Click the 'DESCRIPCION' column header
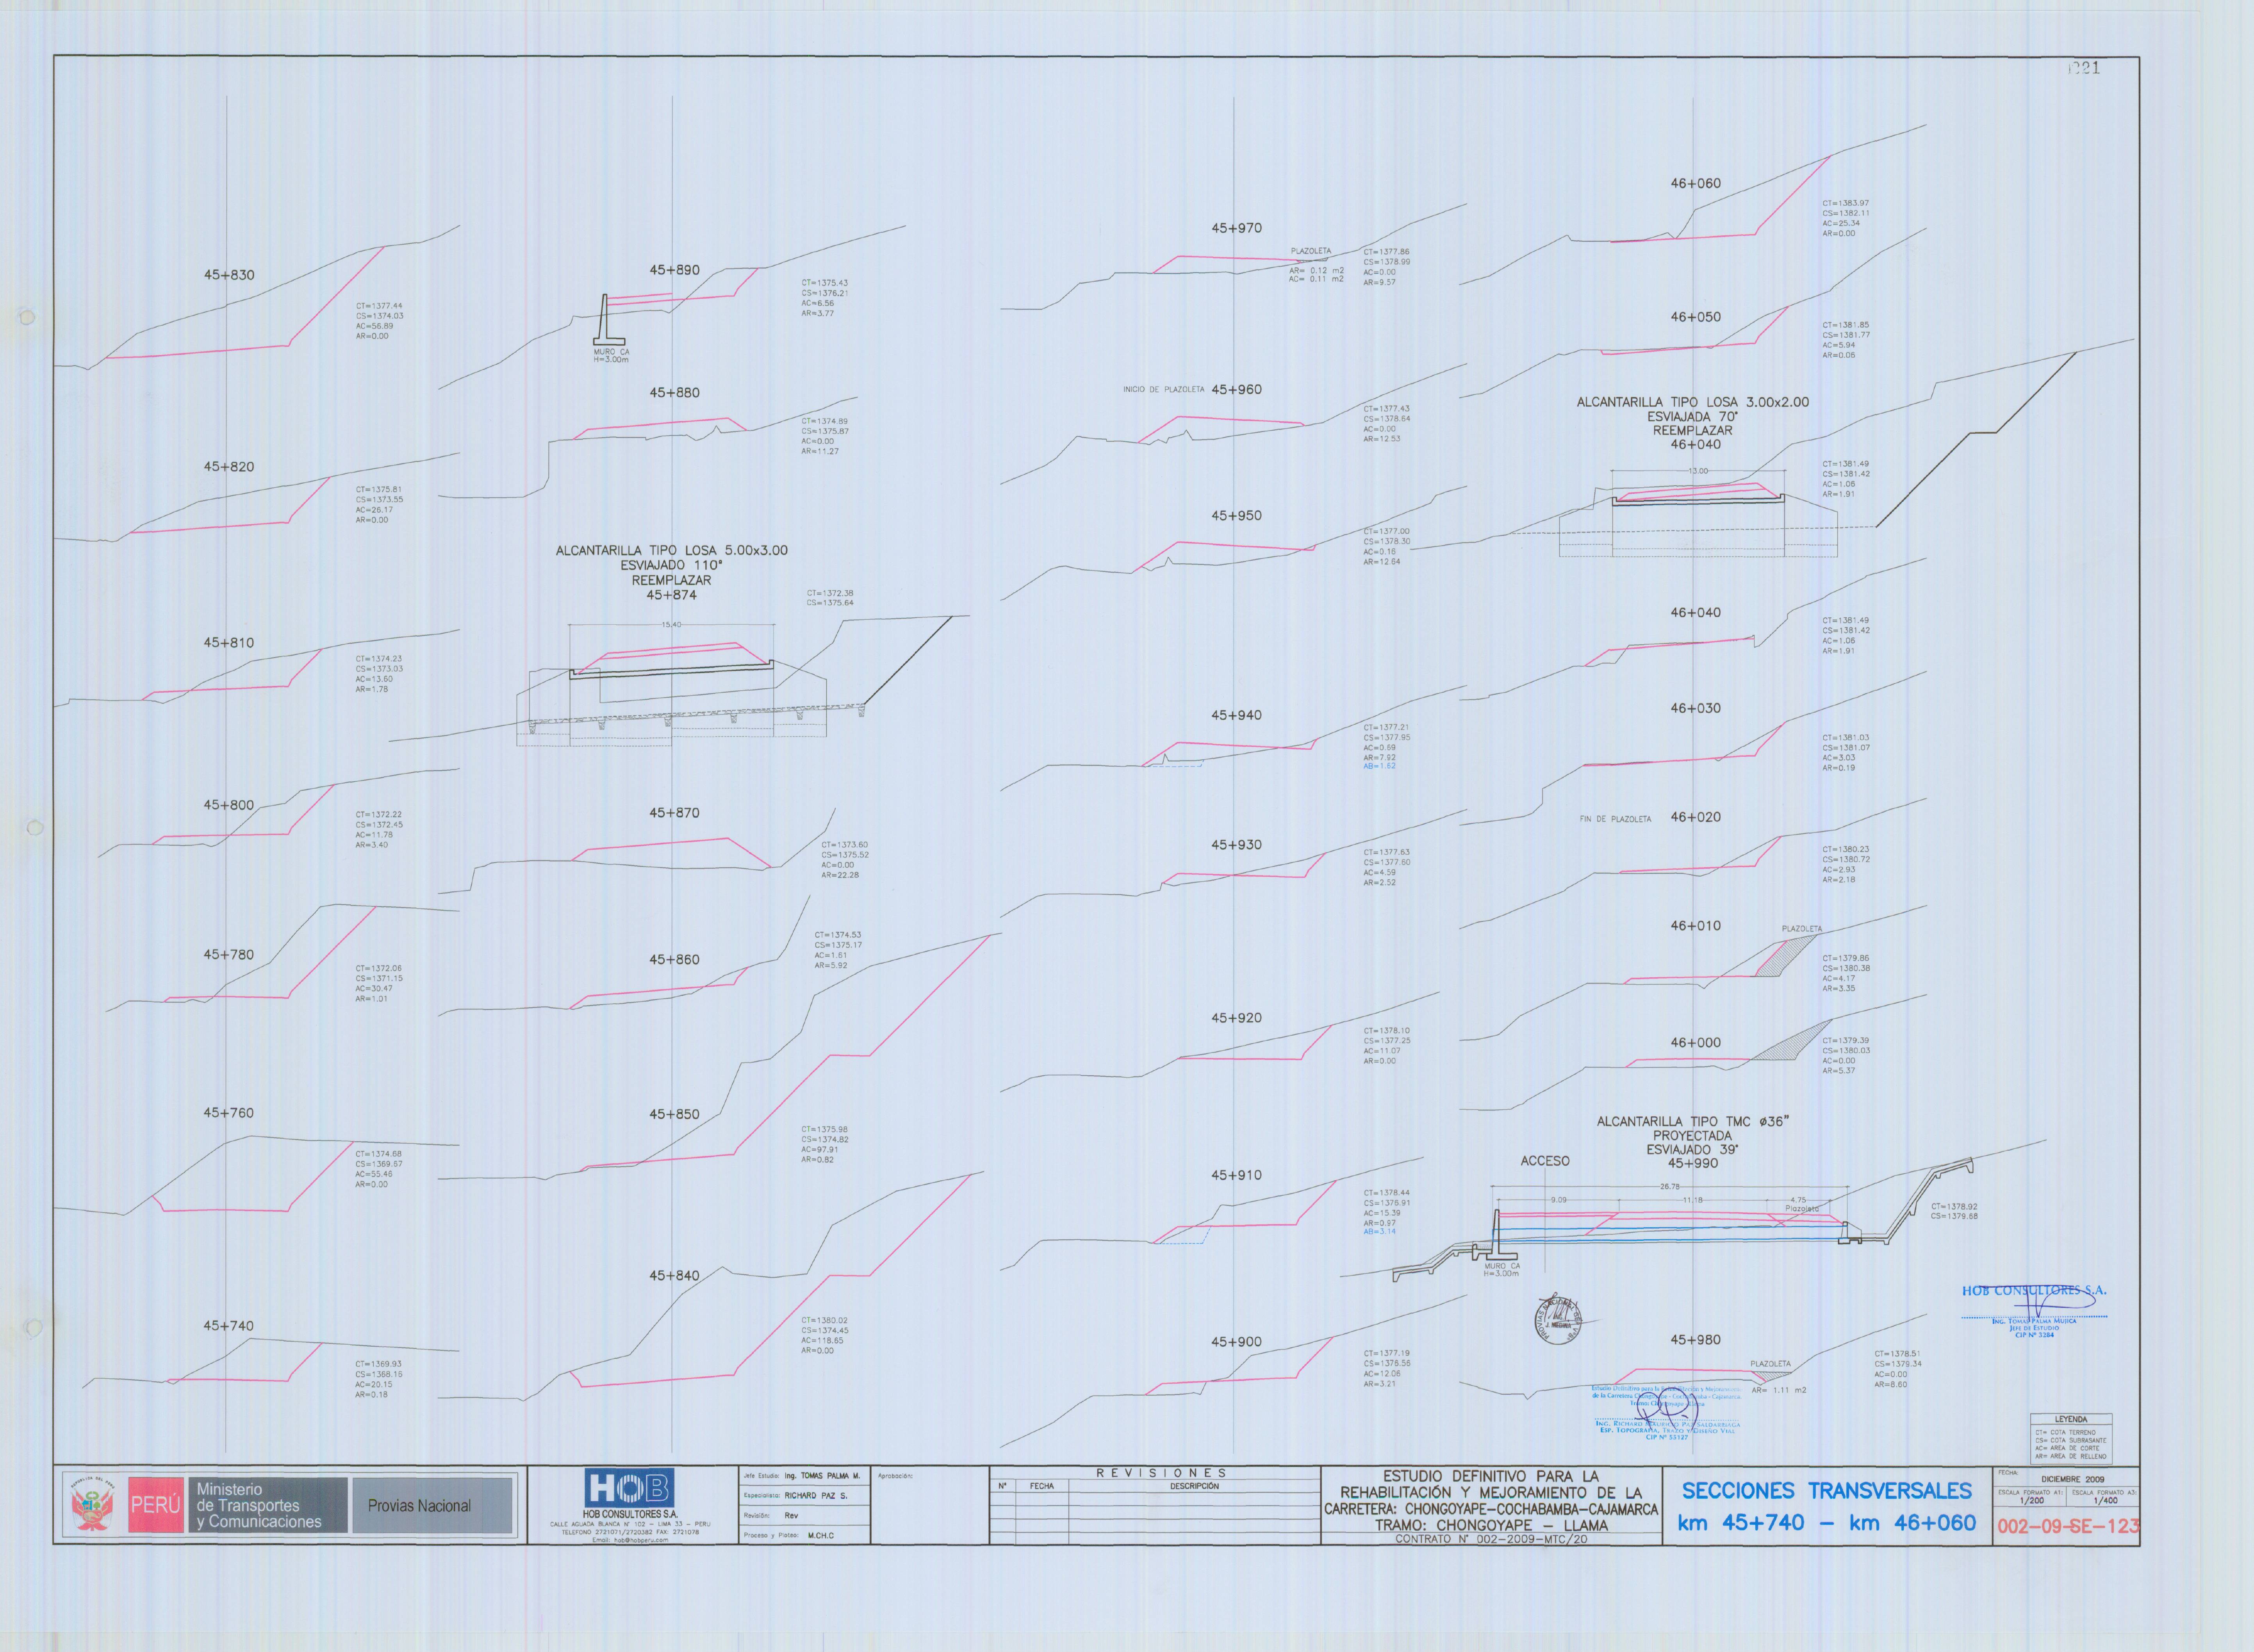Image resolution: width=2254 pixels, height=1652 pixels. click(1194, 1486)
